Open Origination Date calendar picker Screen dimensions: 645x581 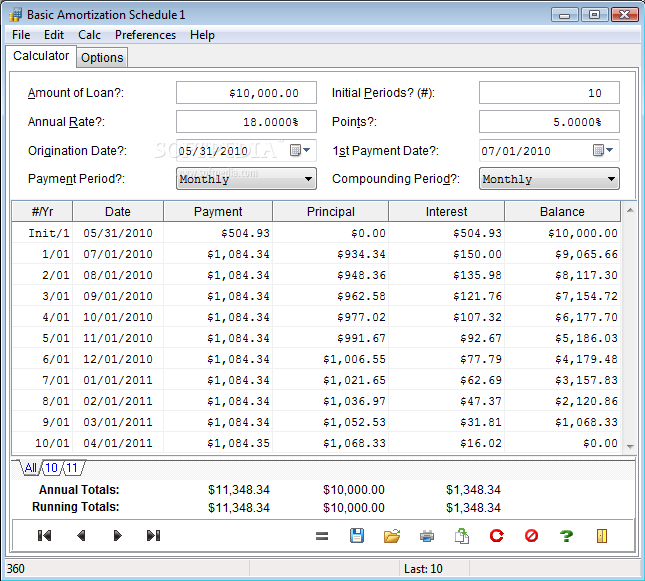(300, 150)
